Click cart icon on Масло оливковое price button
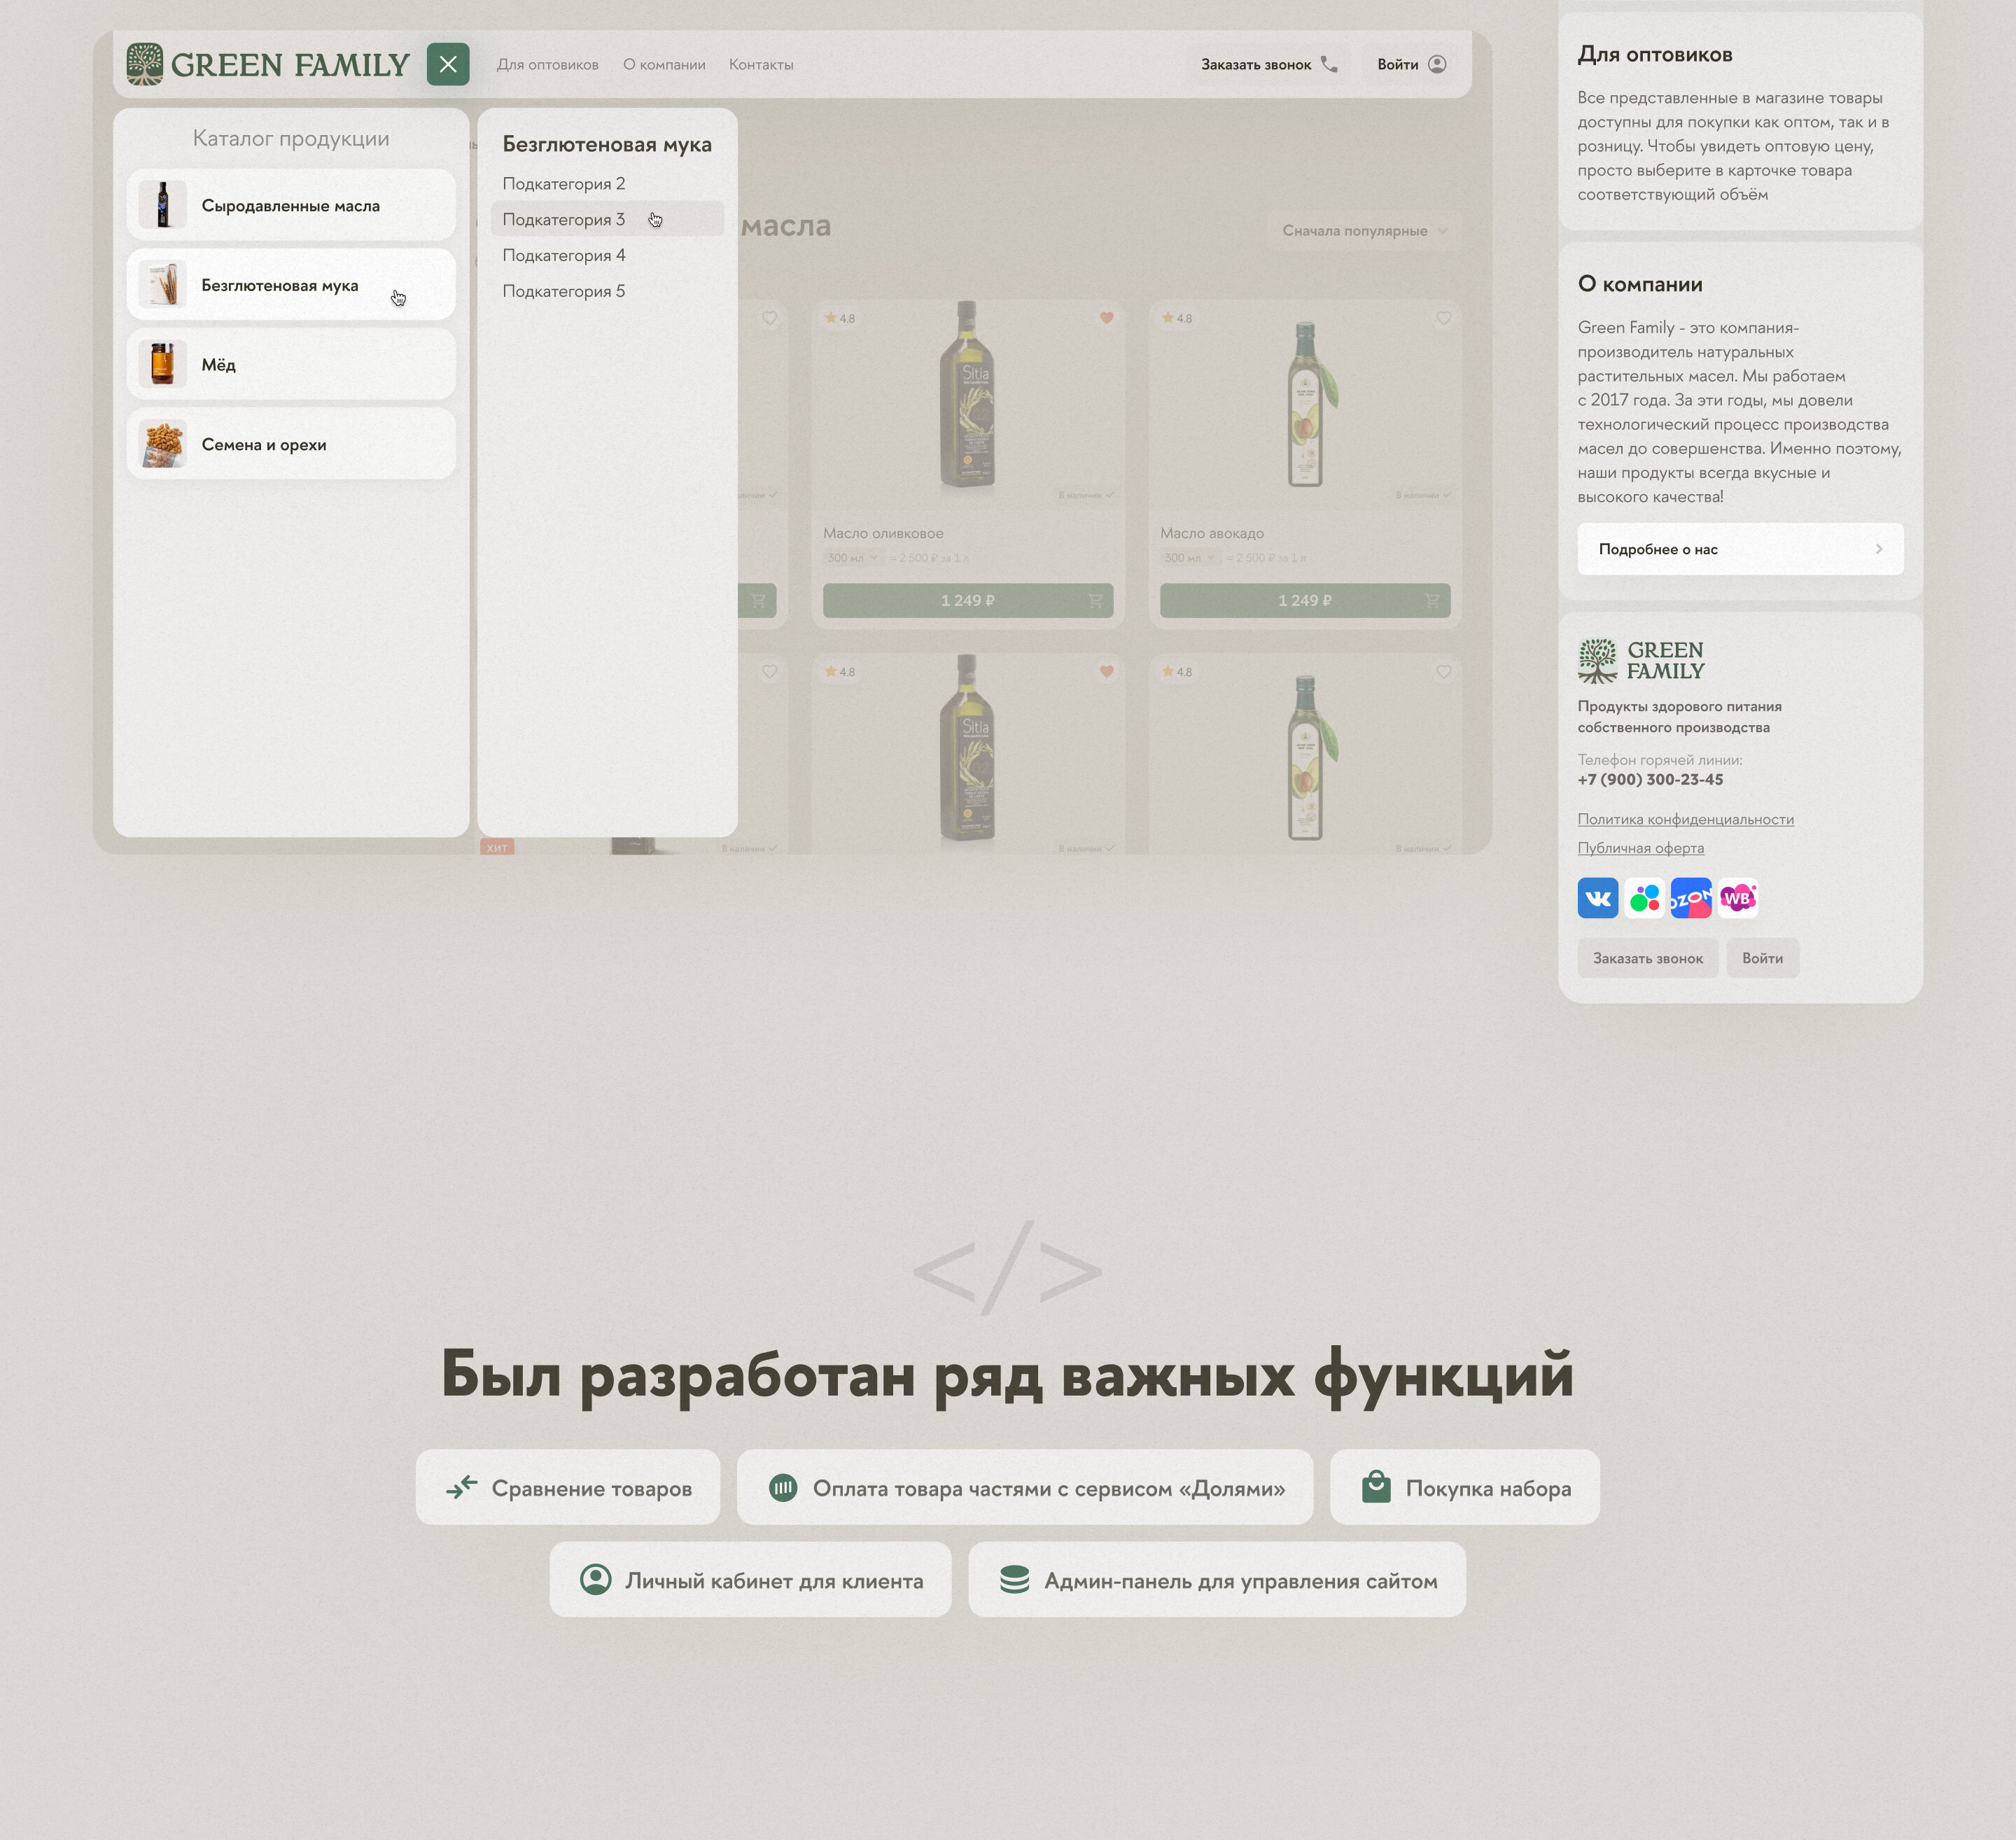 [1095, 601]
